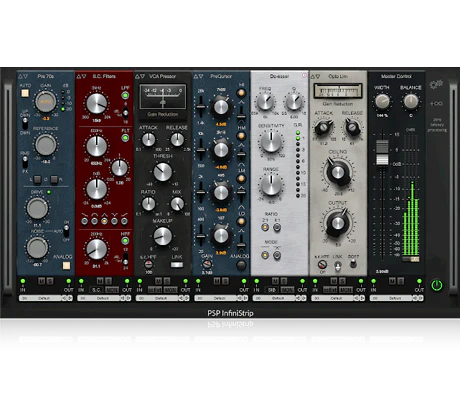Select the bell filter shape in S.C. Filters
This screenshot has height=416, width=460.
click(x=104, y=221)
